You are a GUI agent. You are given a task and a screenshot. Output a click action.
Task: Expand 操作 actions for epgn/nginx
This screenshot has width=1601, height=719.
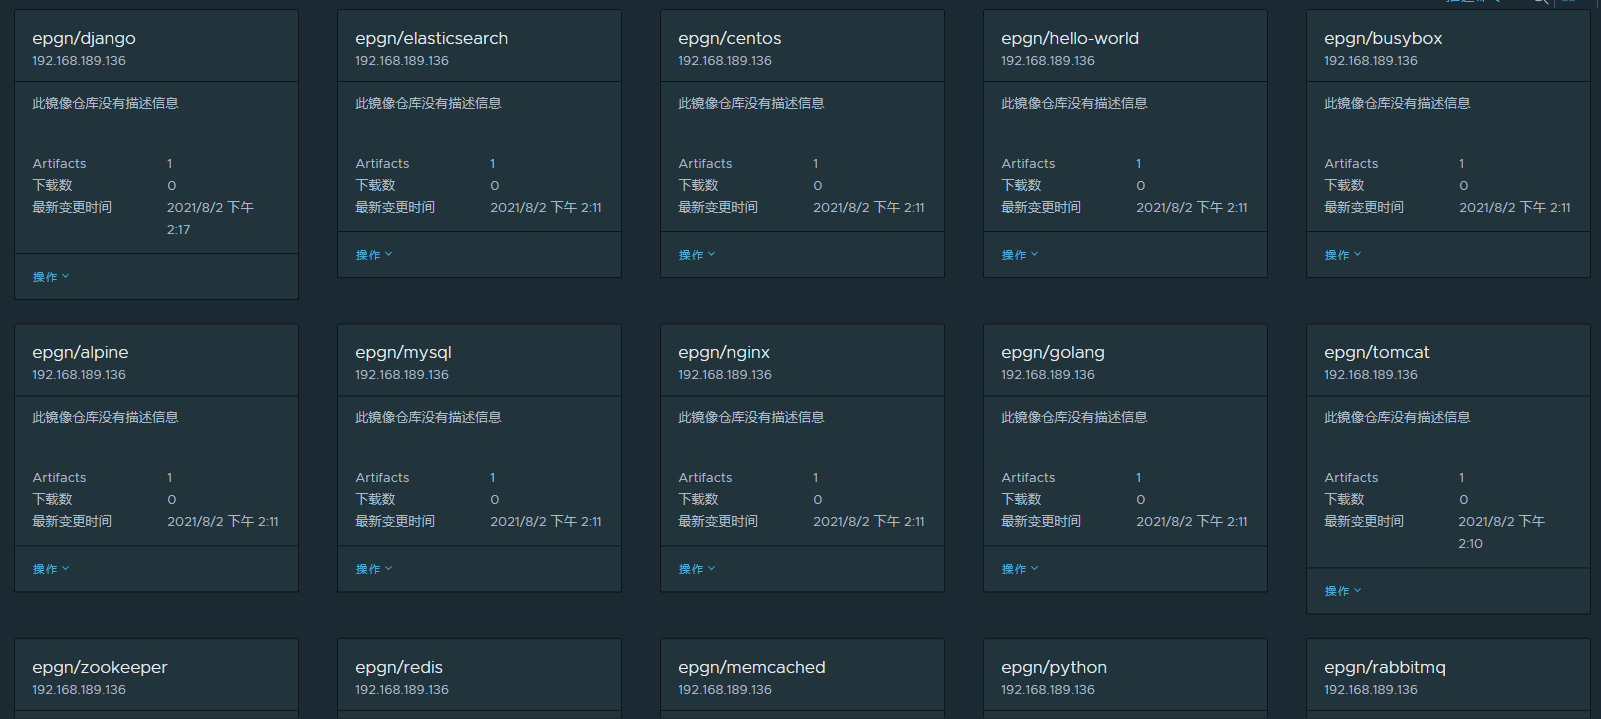click(696, 569)
